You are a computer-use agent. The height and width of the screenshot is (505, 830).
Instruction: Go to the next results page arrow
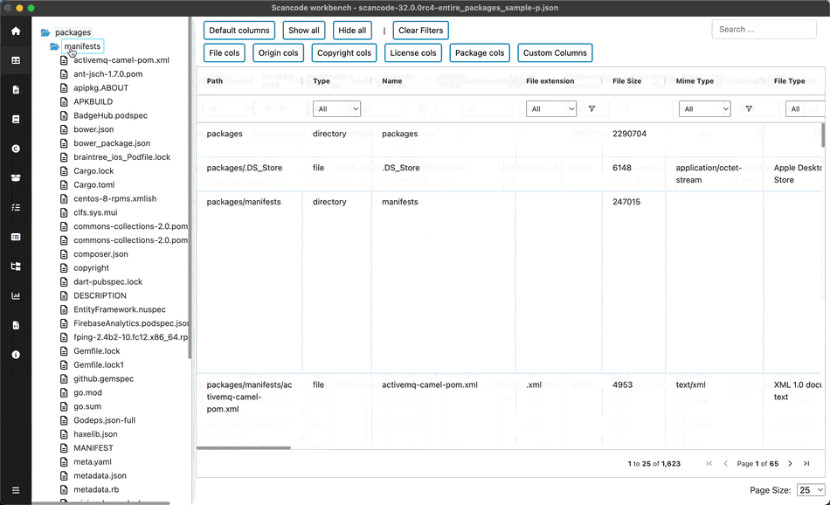pyautogui.click(x=790, y=464)
